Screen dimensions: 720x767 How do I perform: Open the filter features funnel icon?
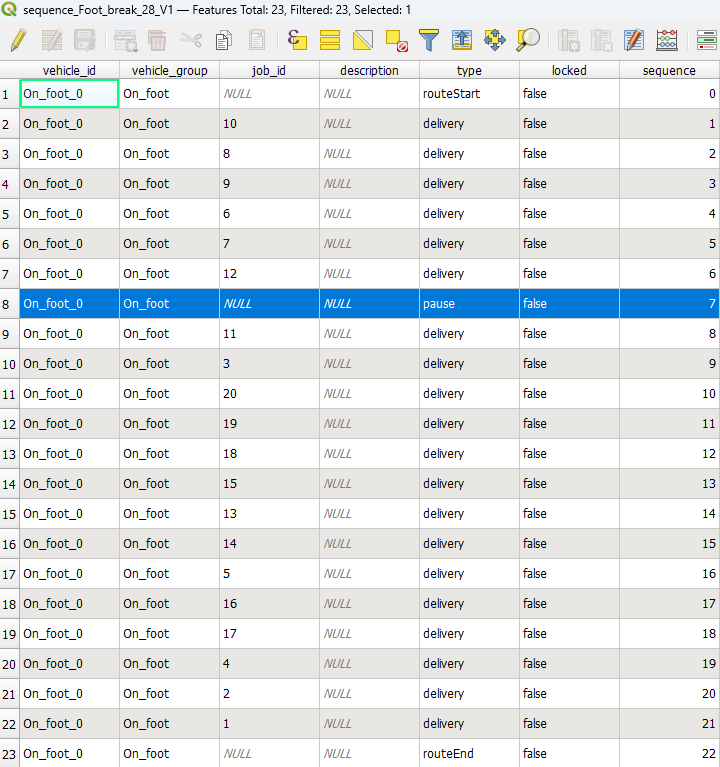pyautogui.click(x=429, y=40)
